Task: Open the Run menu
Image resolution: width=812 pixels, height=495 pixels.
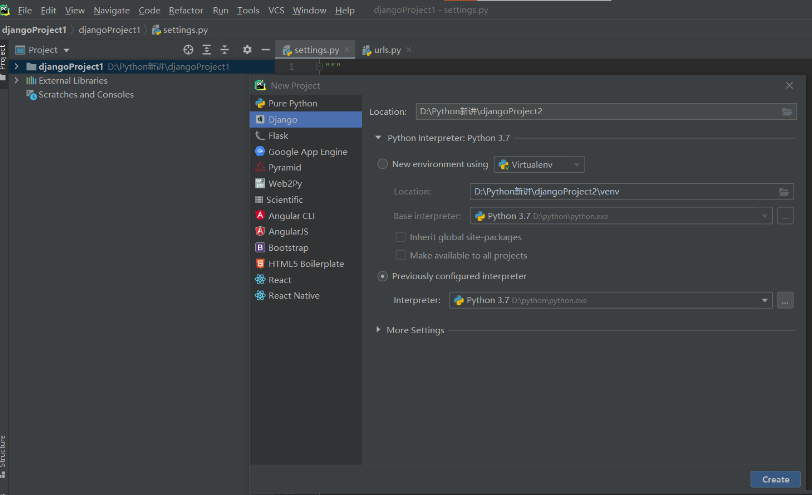Action: 220,10
